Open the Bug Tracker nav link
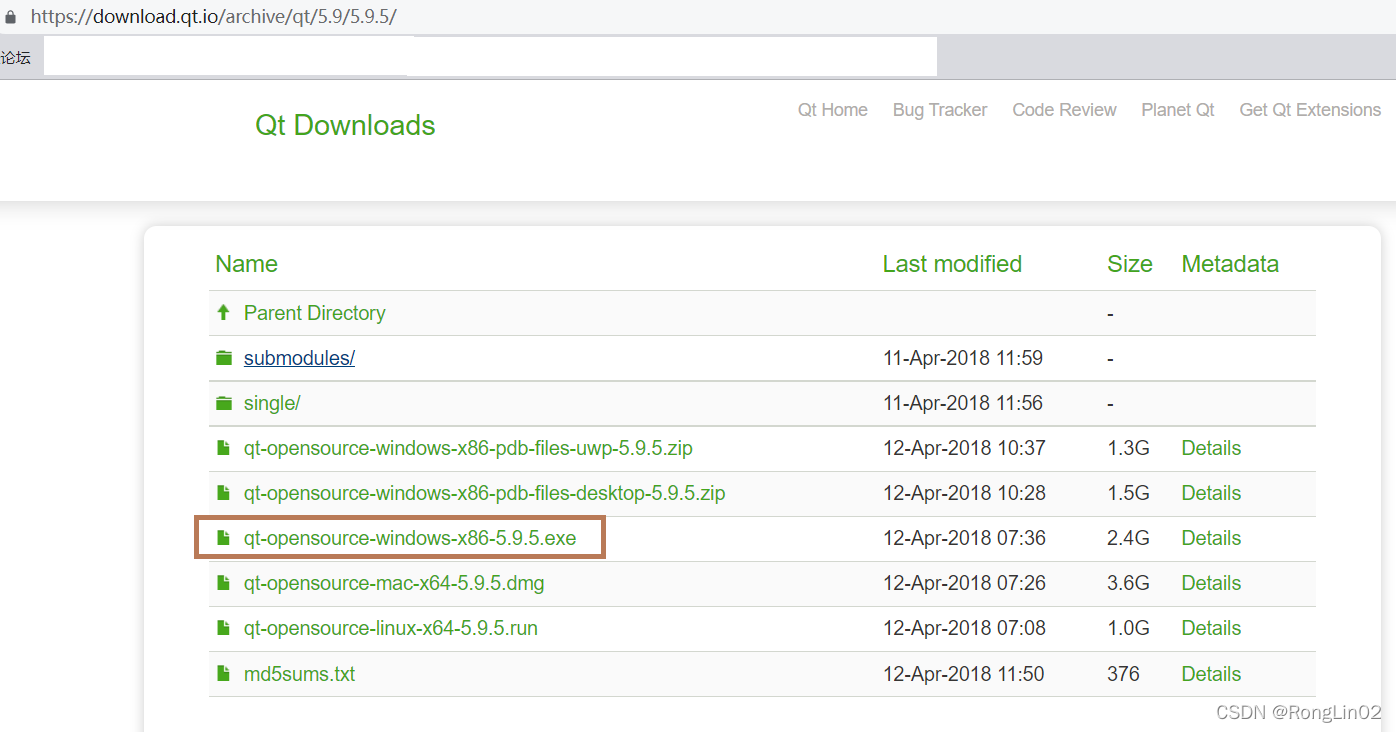Screen dimensions: 1396x732 pos(940,110)
